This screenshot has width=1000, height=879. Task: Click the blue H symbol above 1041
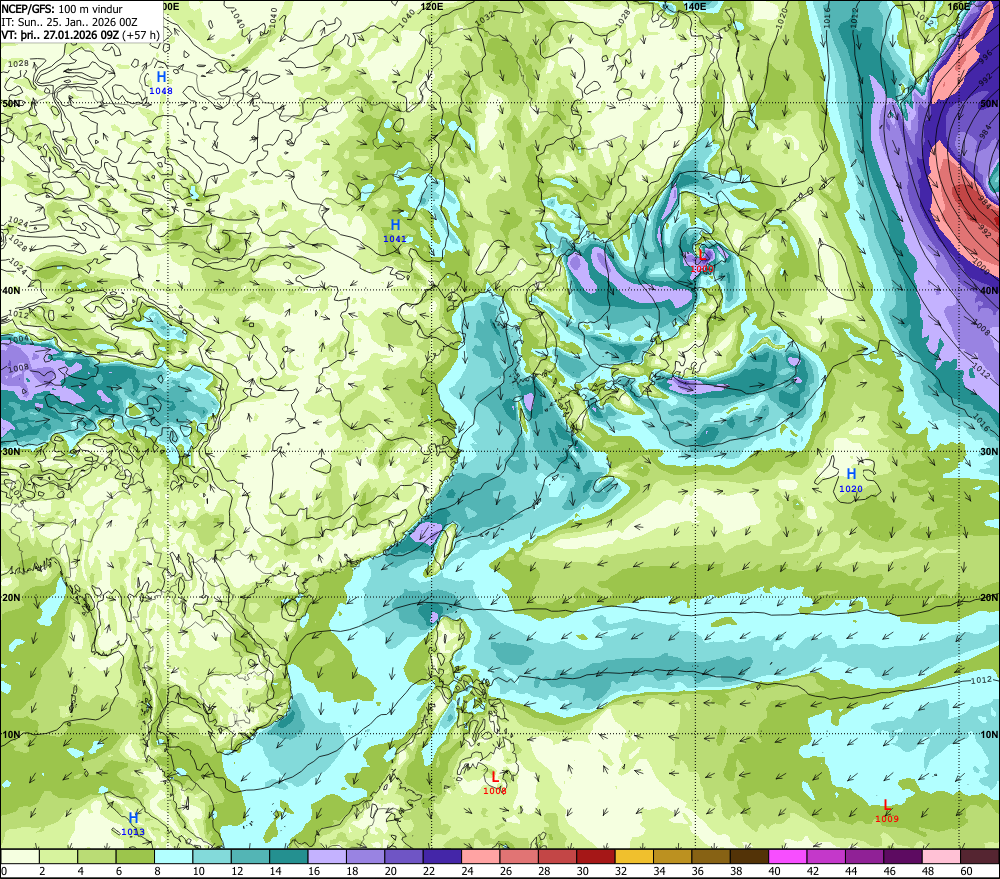(x=395, y=225)
